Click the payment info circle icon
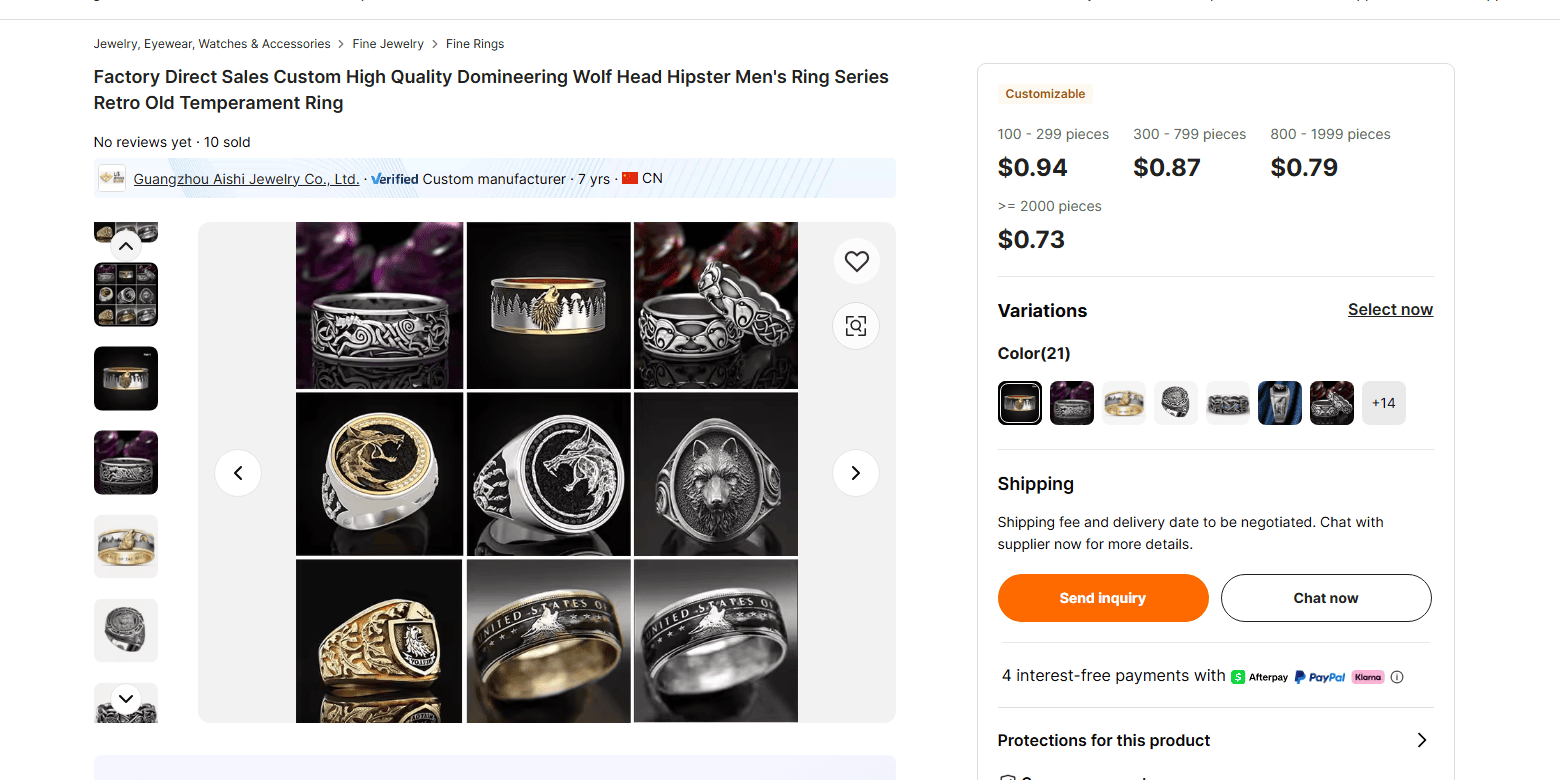Image resolution: width=1560 pixels, height=780 pixels. coord(1397,677)
